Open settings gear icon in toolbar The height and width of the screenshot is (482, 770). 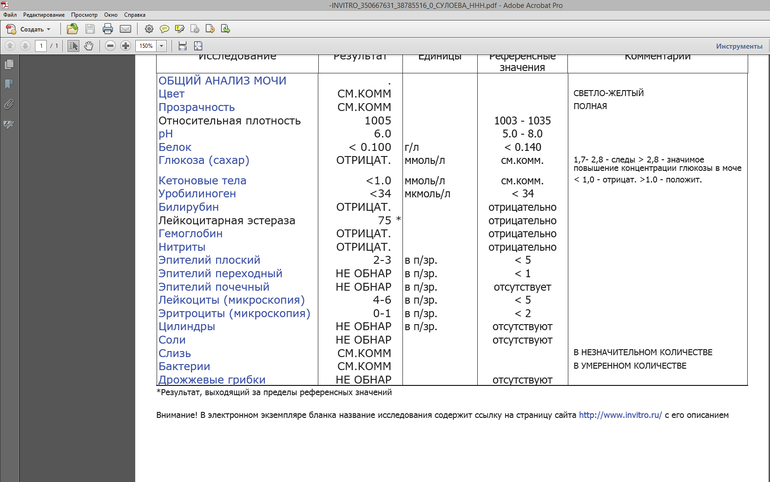coord(149,29)
